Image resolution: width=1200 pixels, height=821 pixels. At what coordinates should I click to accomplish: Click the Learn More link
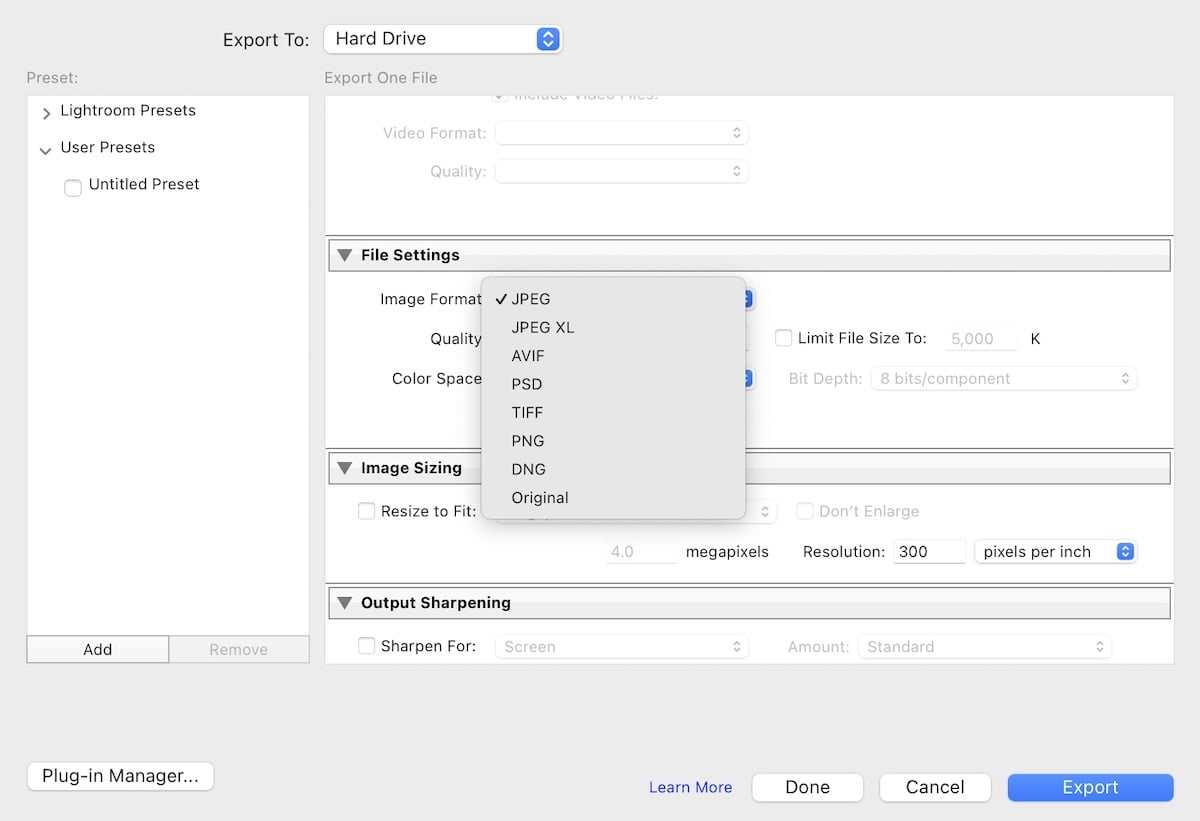click(690, 787)
